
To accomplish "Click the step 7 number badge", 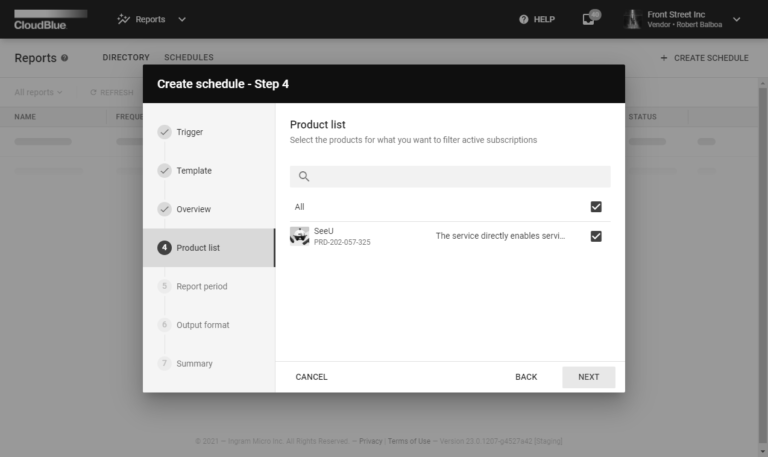I will (x=165, y=363).
